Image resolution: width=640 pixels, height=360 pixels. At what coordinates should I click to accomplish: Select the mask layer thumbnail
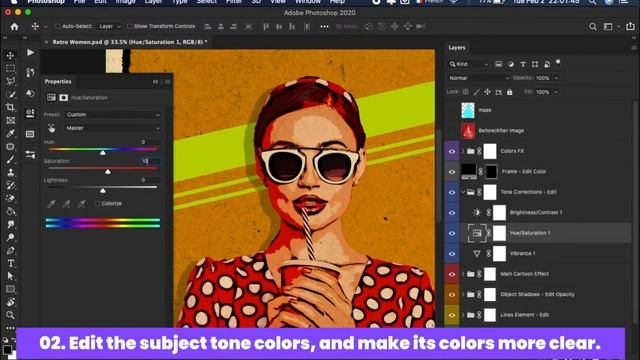click(x=468, y=110)
